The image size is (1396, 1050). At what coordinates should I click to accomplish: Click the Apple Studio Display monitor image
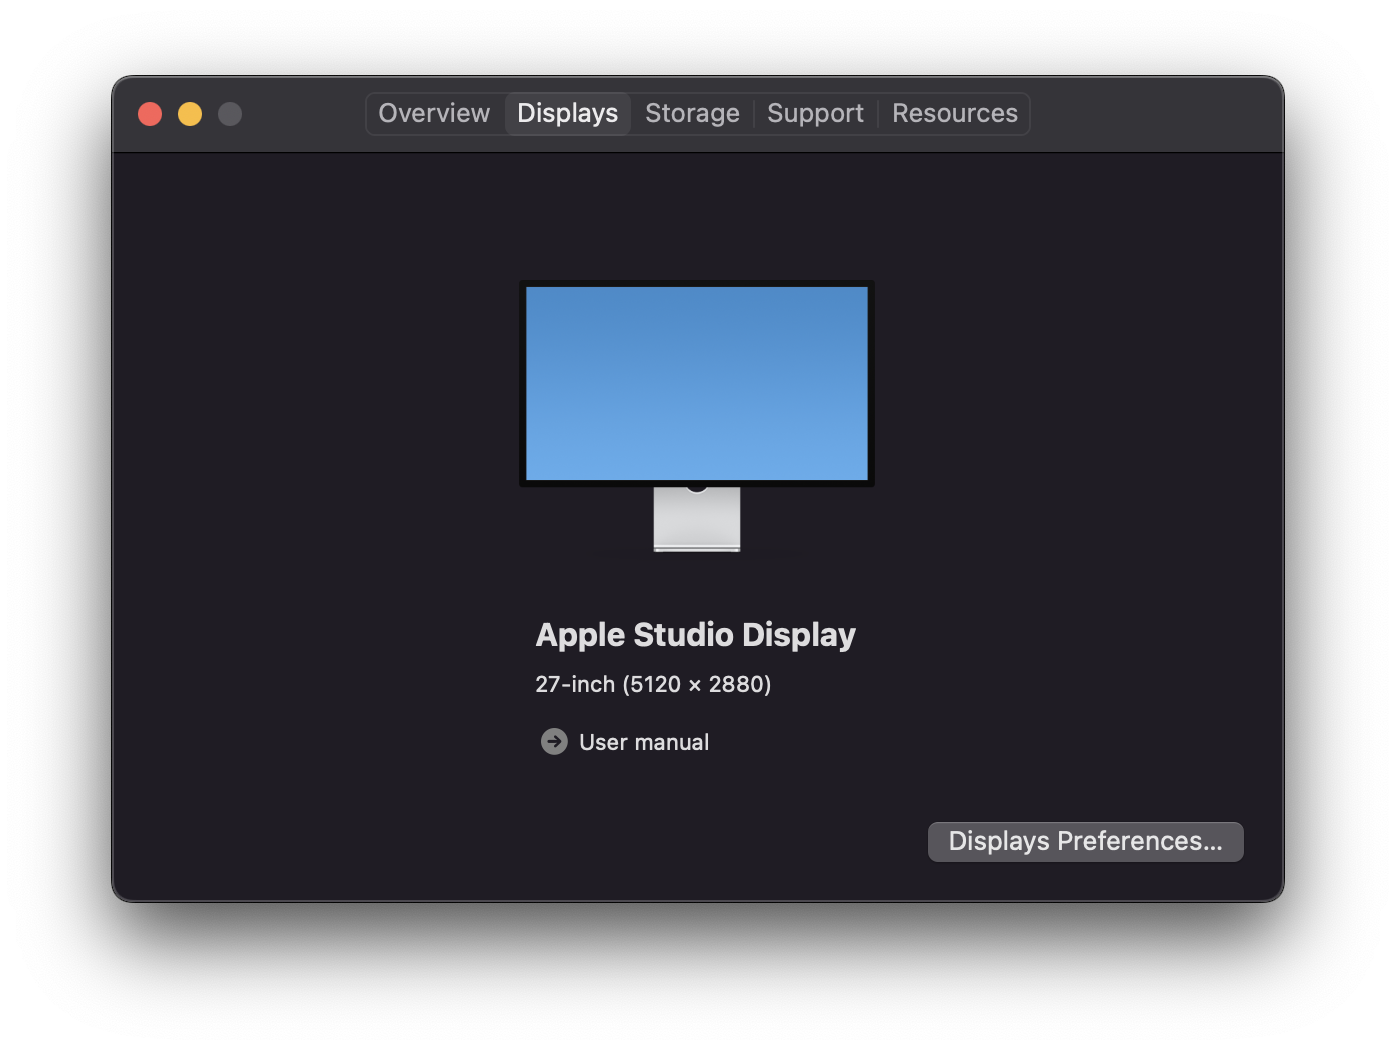point(697,416)
